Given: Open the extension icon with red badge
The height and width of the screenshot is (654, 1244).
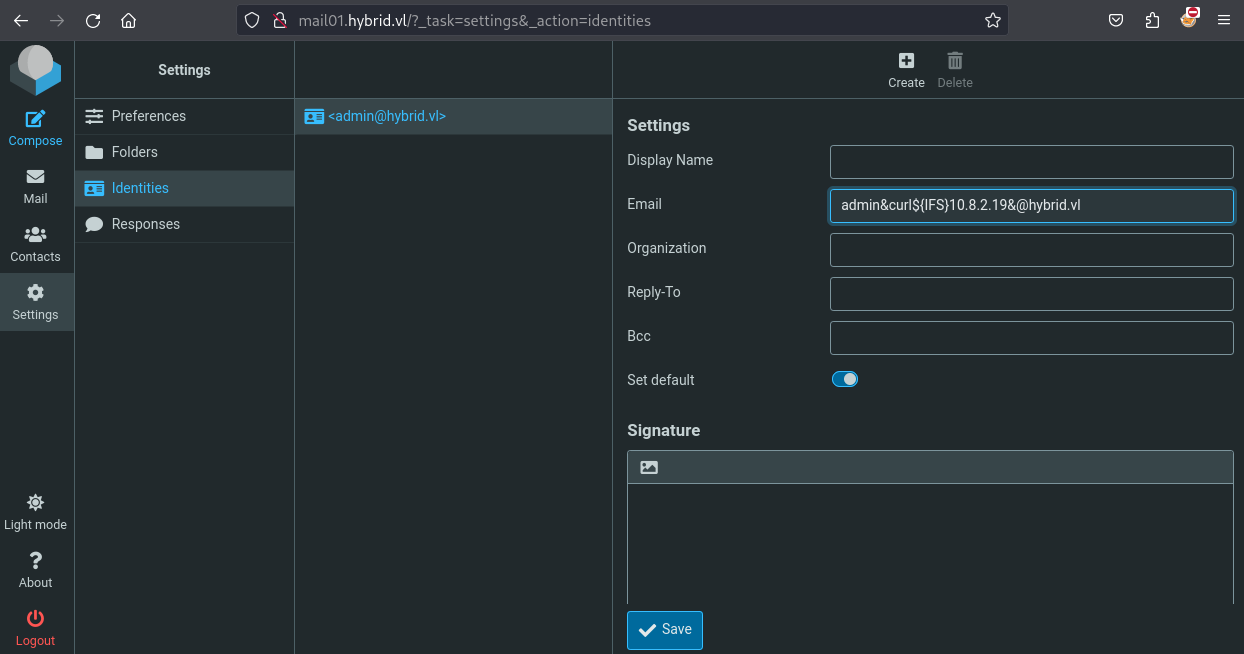Looking at the screenshot, I should (x=1189, y=20).
